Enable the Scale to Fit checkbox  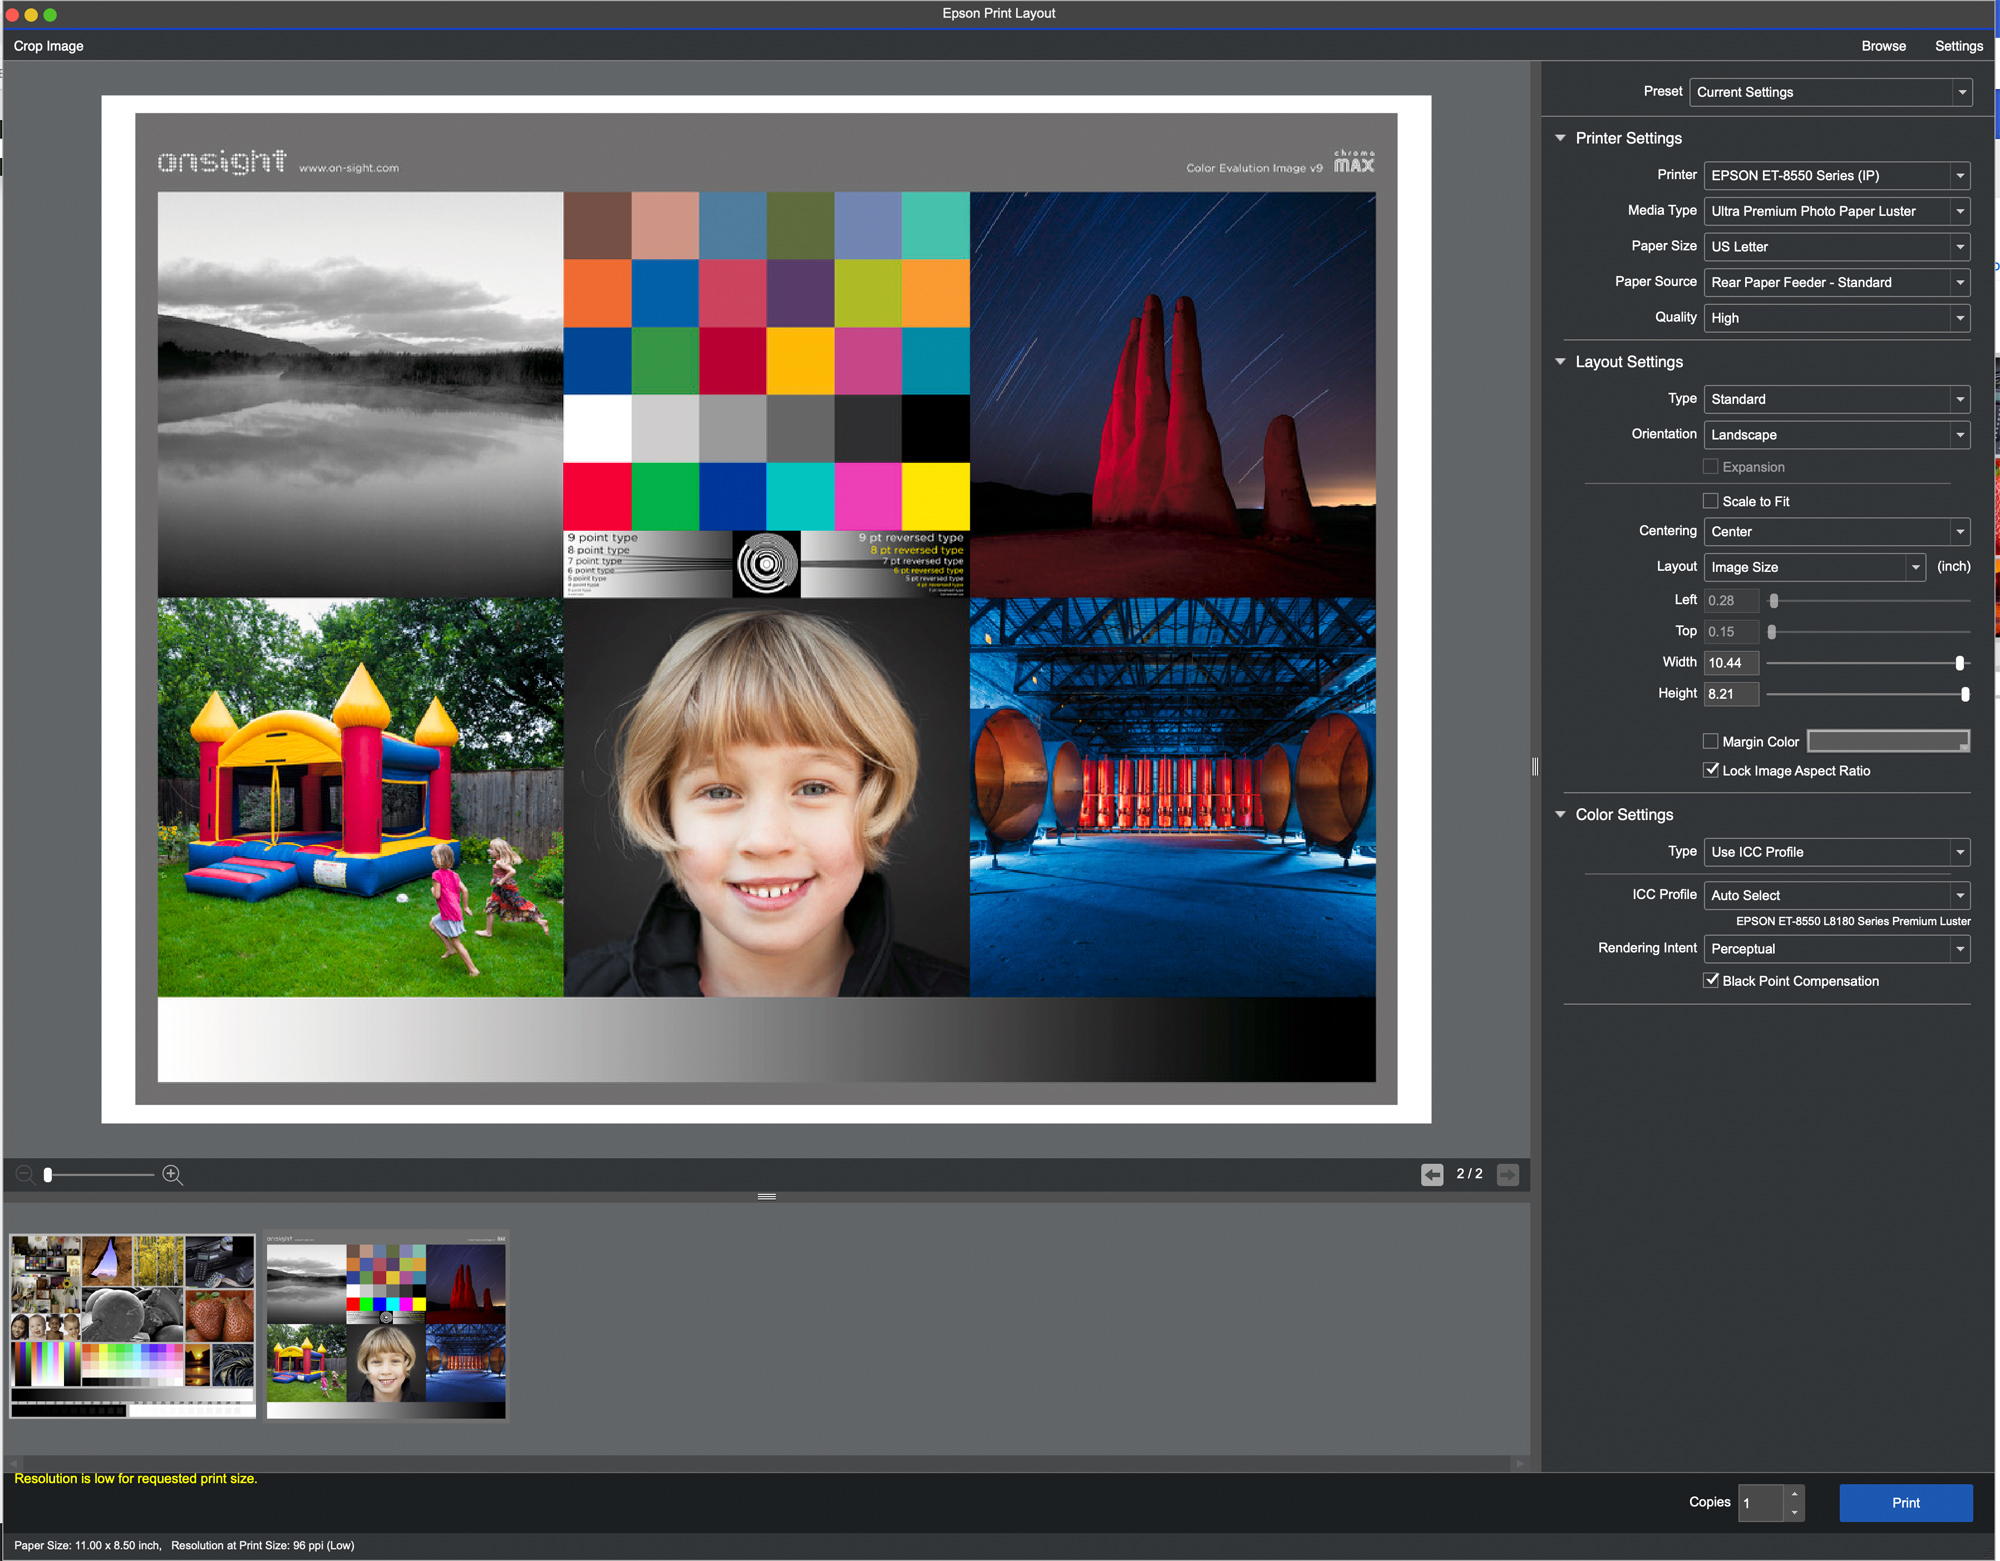1711,501
